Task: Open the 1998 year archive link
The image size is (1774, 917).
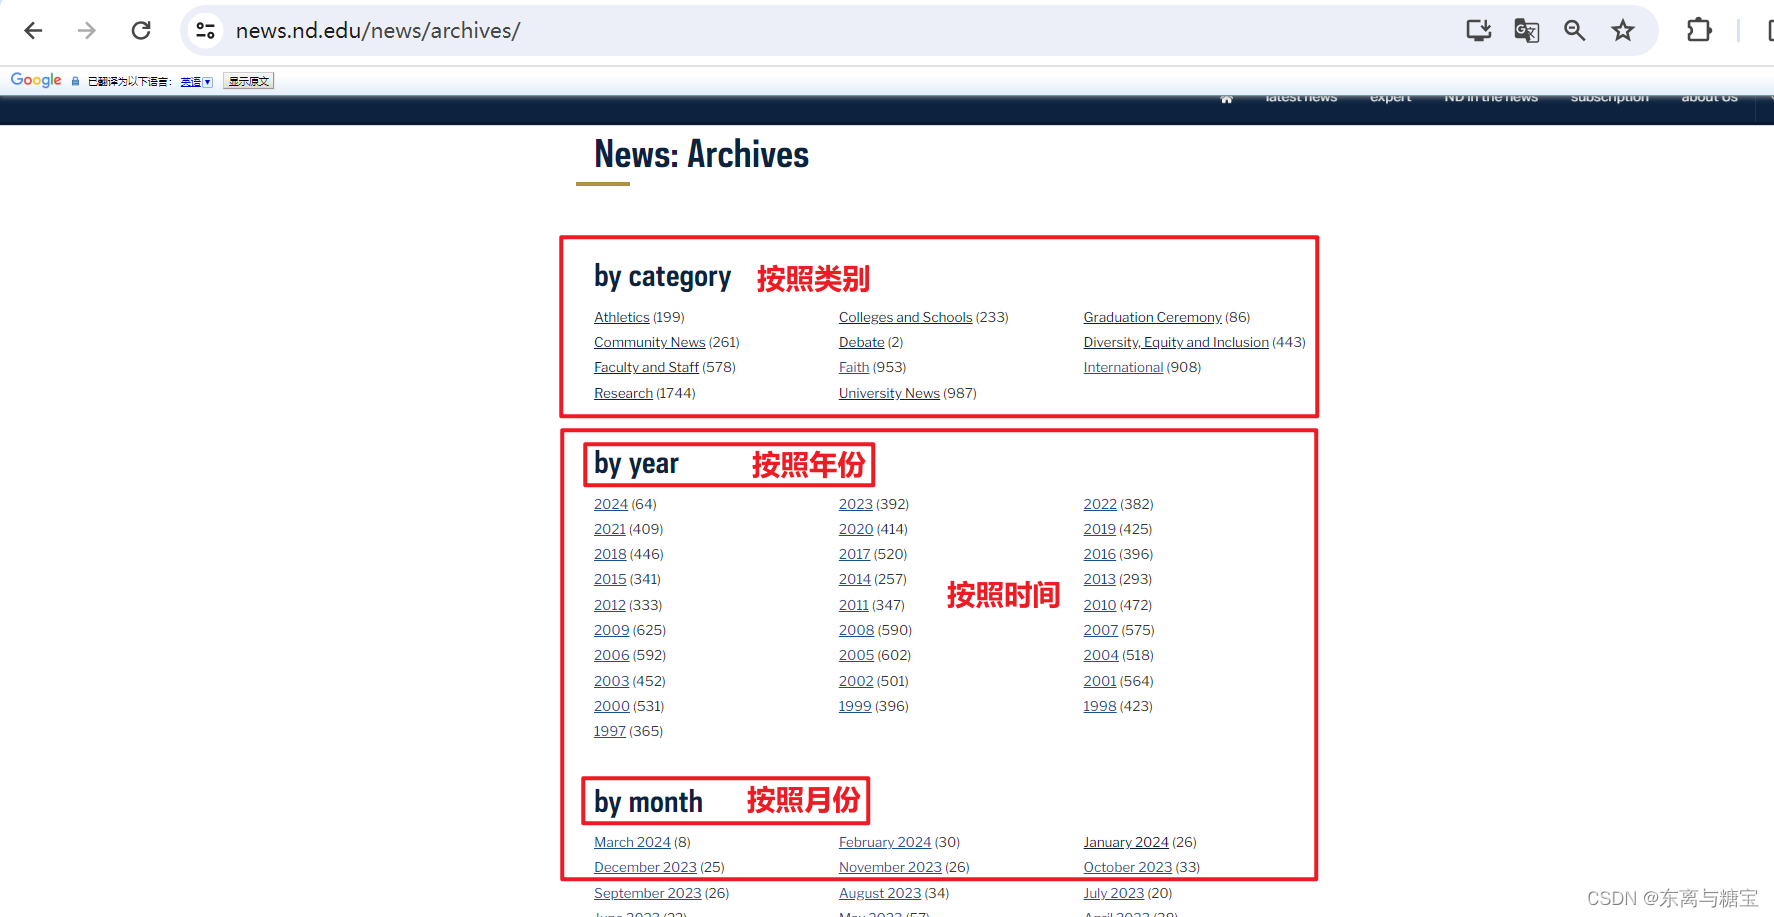Action: click(1100, 706)
